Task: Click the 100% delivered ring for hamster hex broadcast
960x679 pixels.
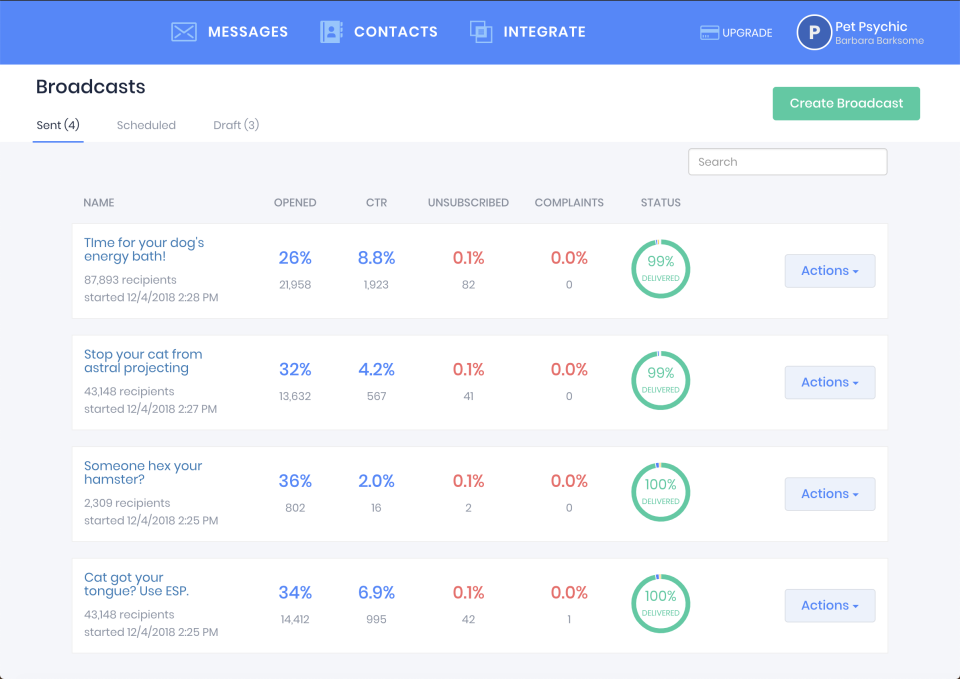Action: pyautogui.click(x=660, y=492)
